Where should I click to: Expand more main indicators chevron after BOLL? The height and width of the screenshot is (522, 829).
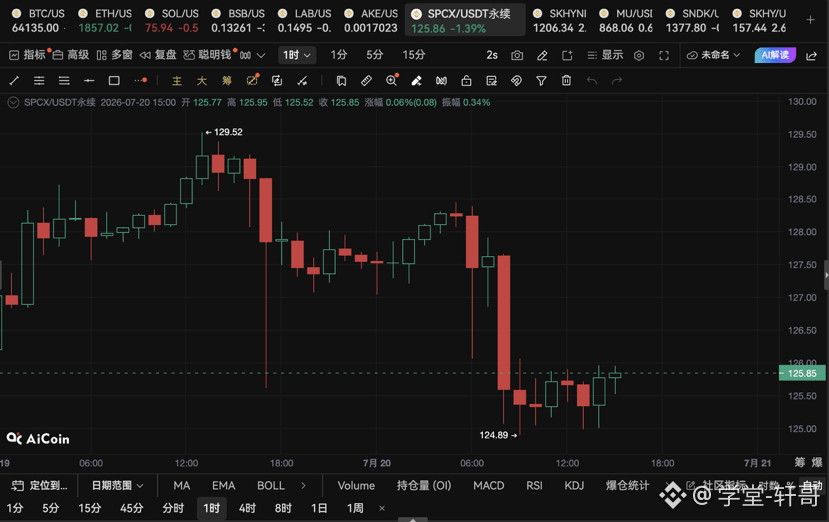click(303, 486)
